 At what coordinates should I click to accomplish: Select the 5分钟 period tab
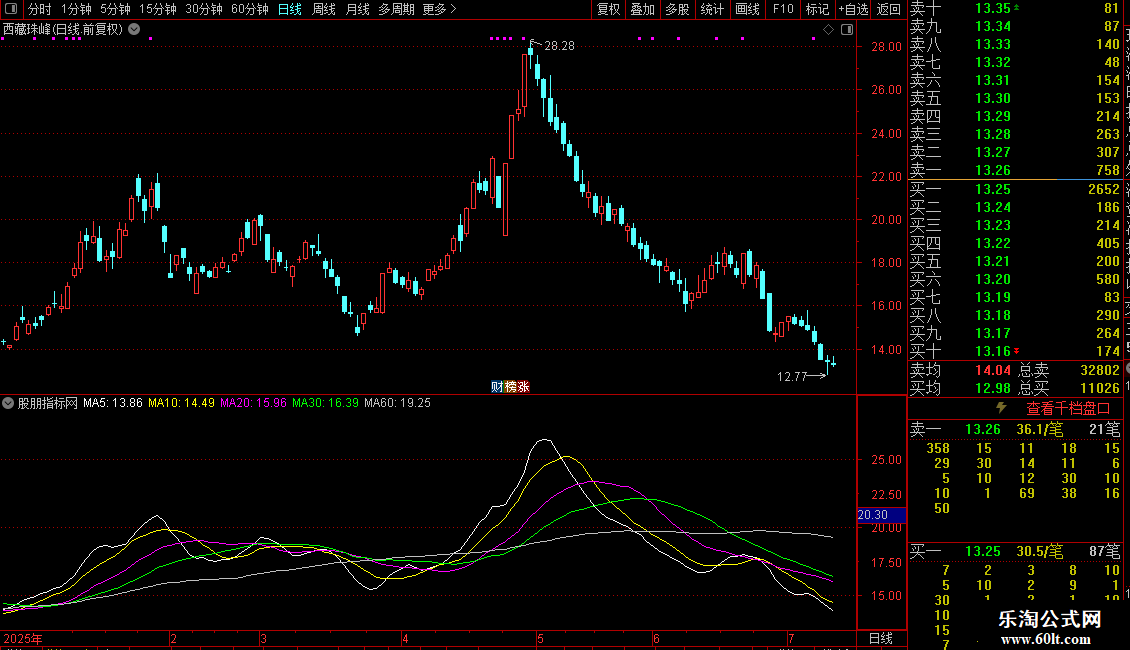click(115, 9)
